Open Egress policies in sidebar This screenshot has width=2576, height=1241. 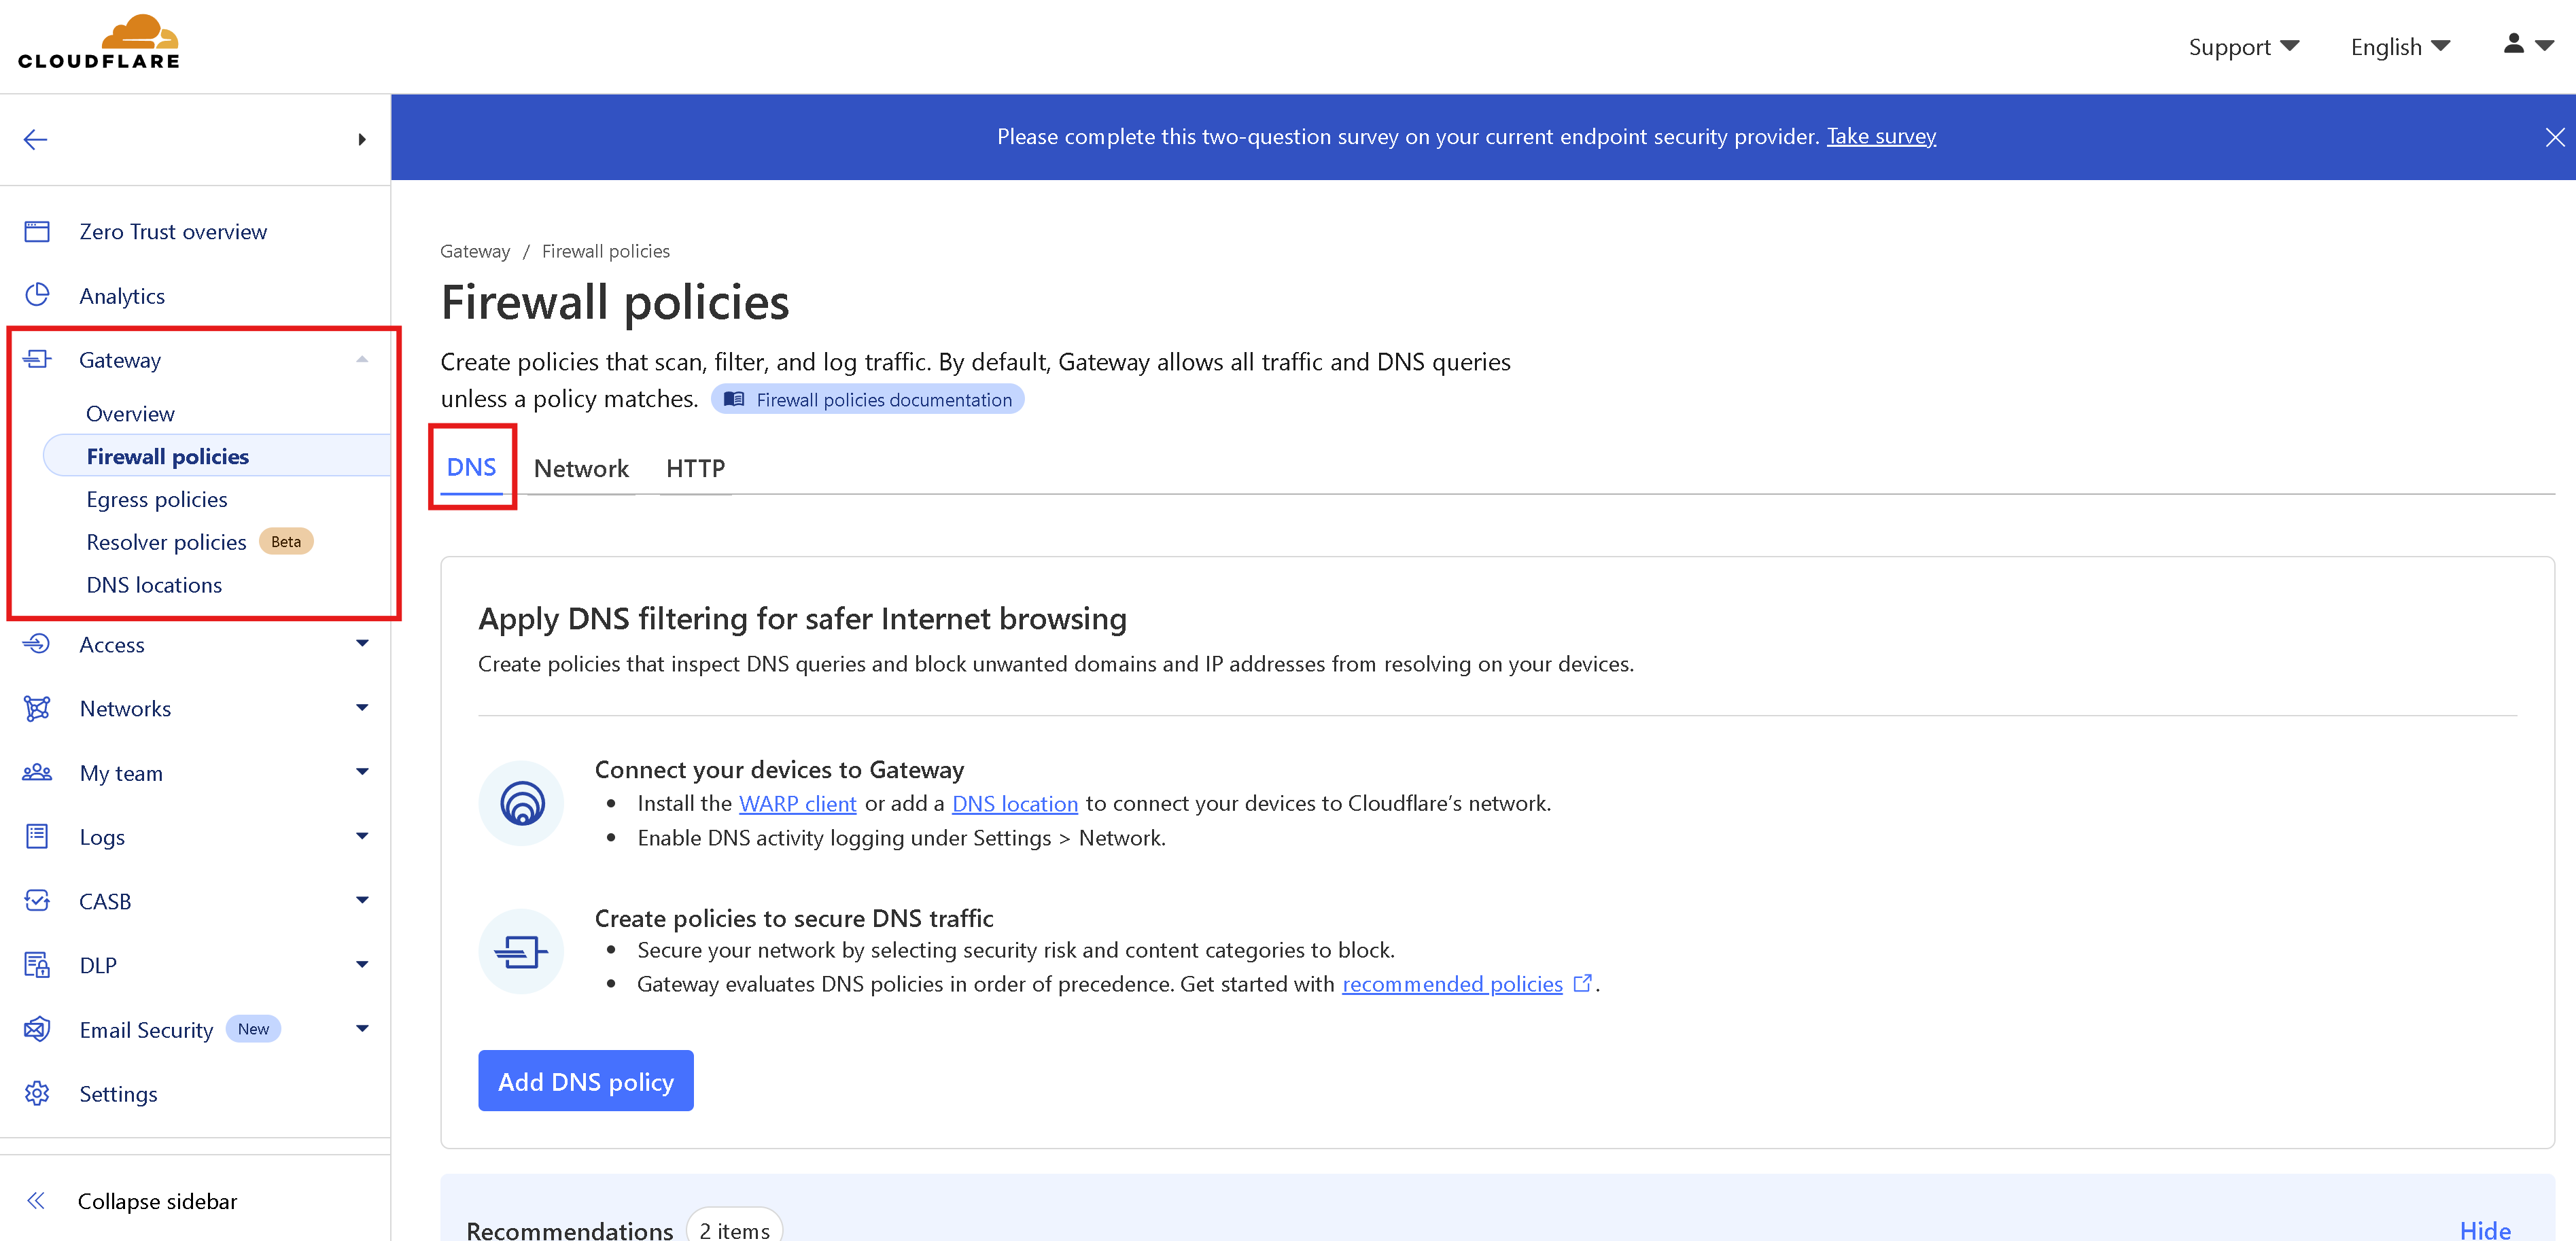tap(157, 499)
